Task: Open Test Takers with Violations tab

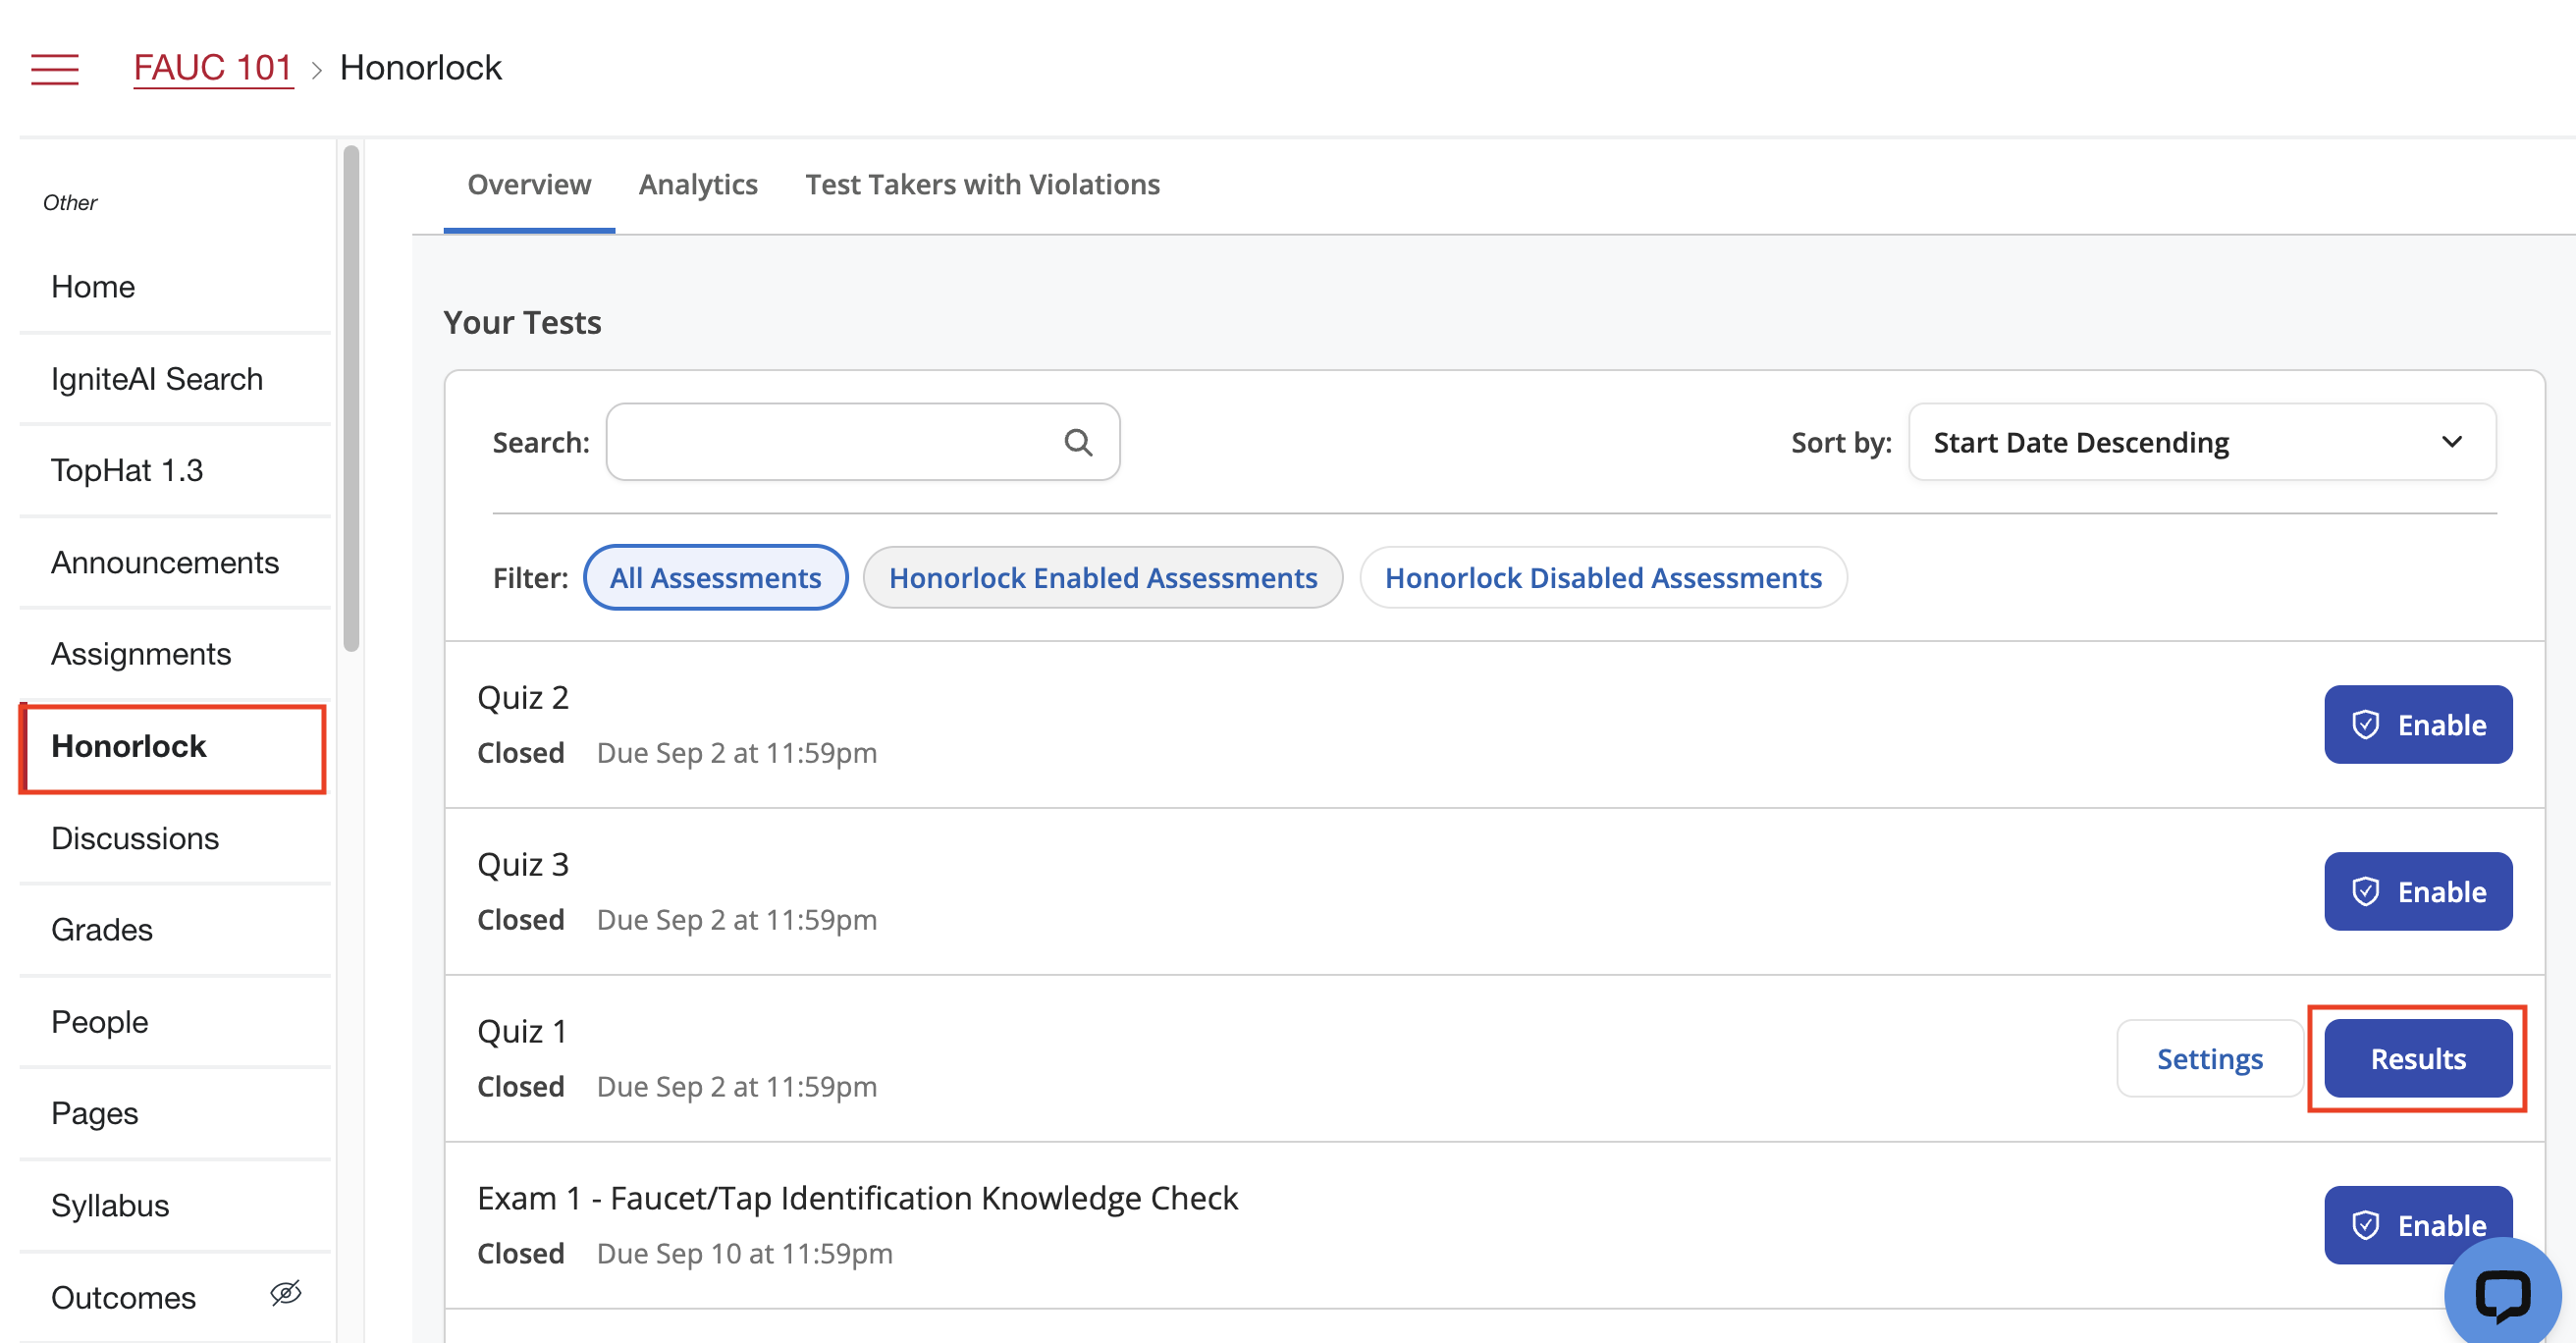Action: [982, 185]
